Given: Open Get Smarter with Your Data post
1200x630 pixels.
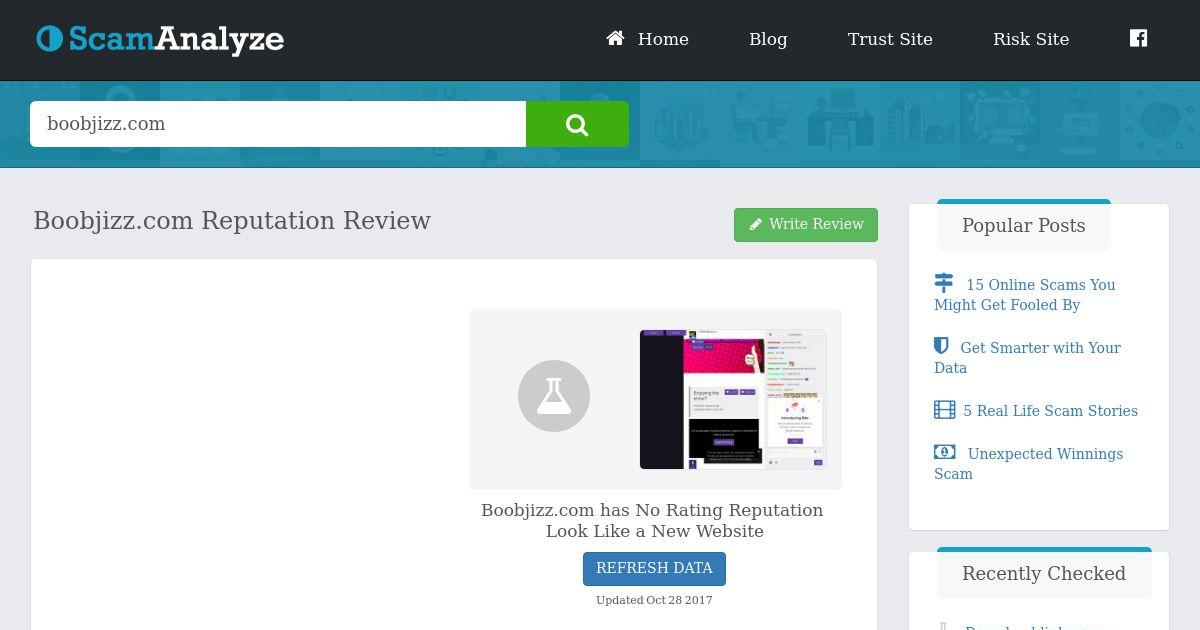Looking at the screenshot, I should pos(1027,358).
